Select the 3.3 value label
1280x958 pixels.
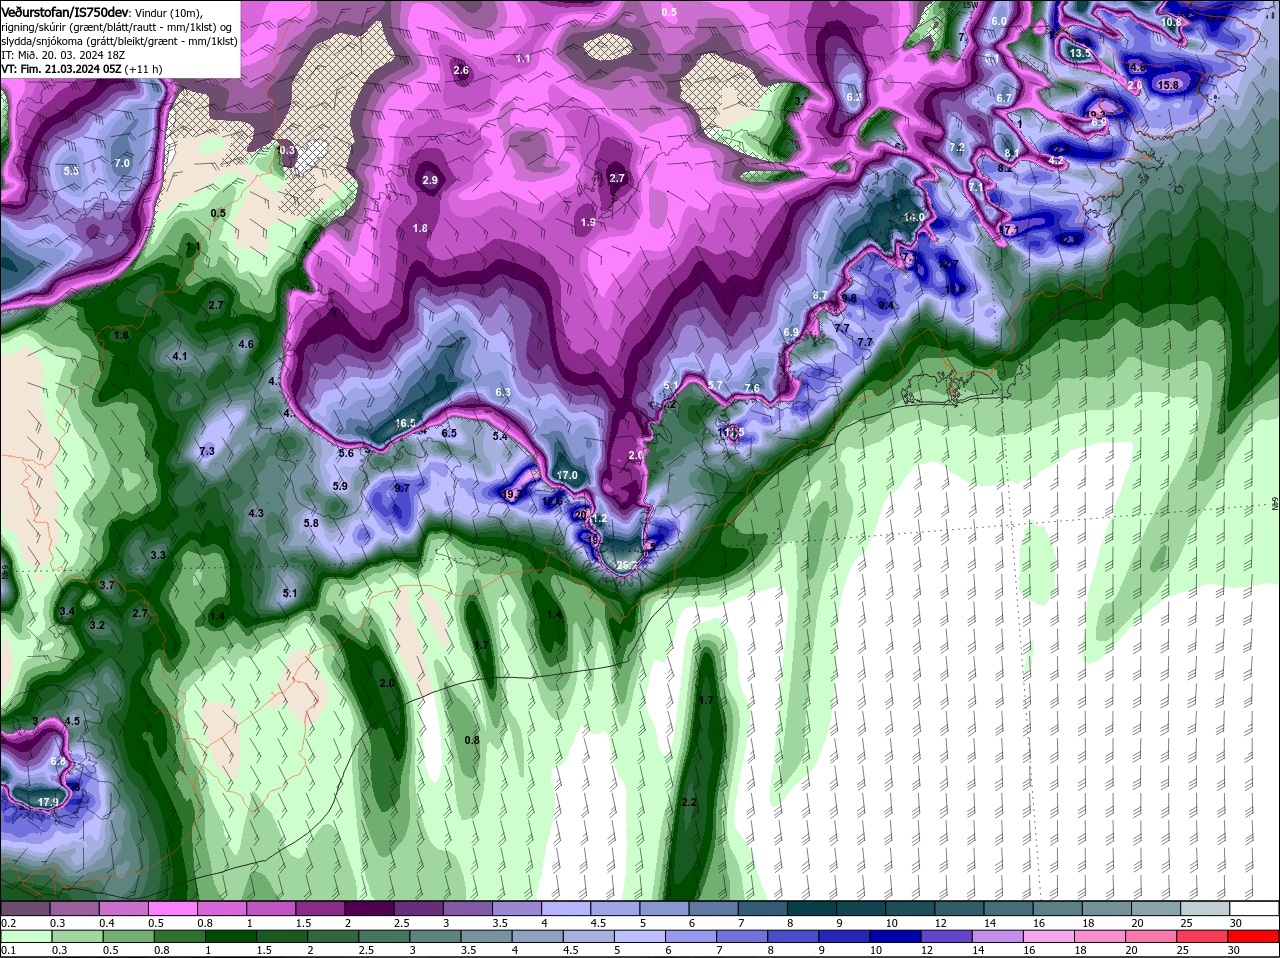coord(158,554)
